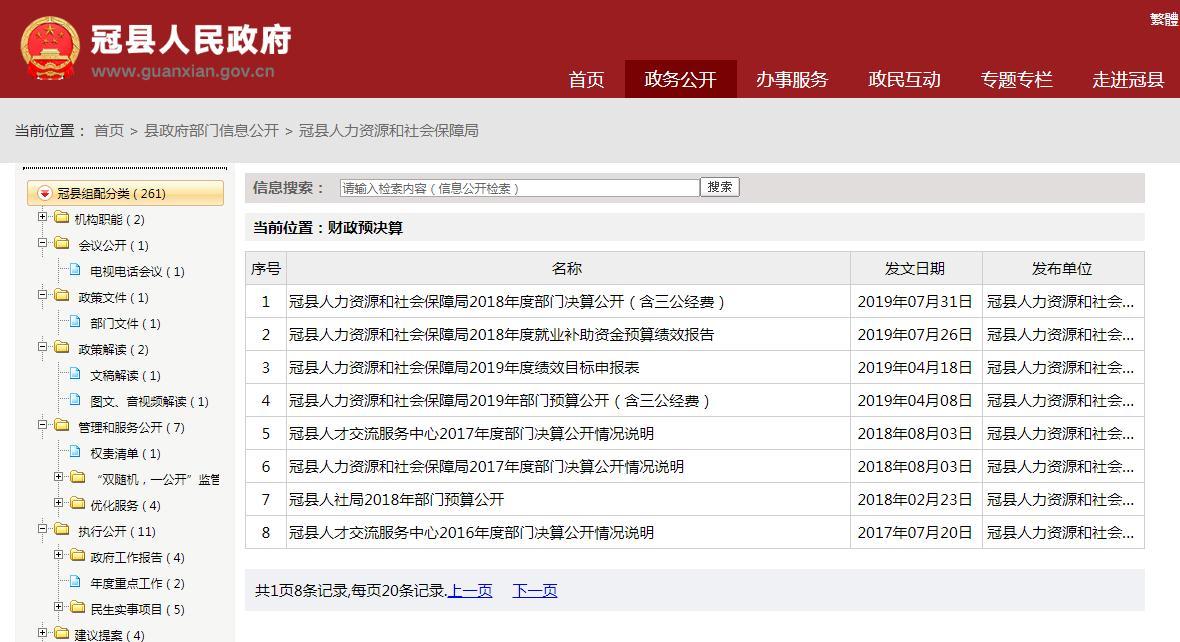The width and height of the screenshot is (1180, 642).
Task: Collapse the 会议公开 tree node
Action: pos(43,244)
